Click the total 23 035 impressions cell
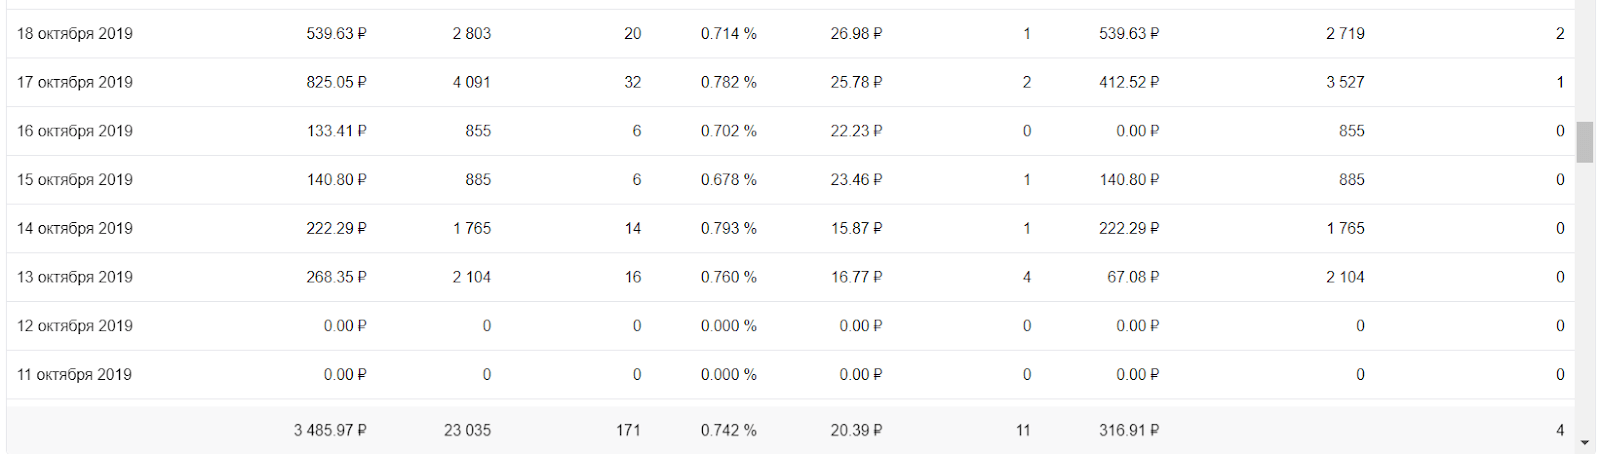The image size is (1600, 454). click(x=467, y=431)
